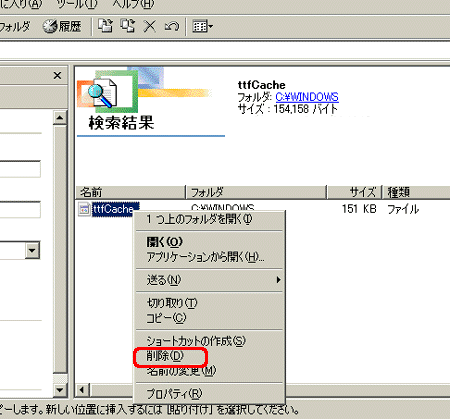Click the upper text field in search pane

tap(20, 169)
